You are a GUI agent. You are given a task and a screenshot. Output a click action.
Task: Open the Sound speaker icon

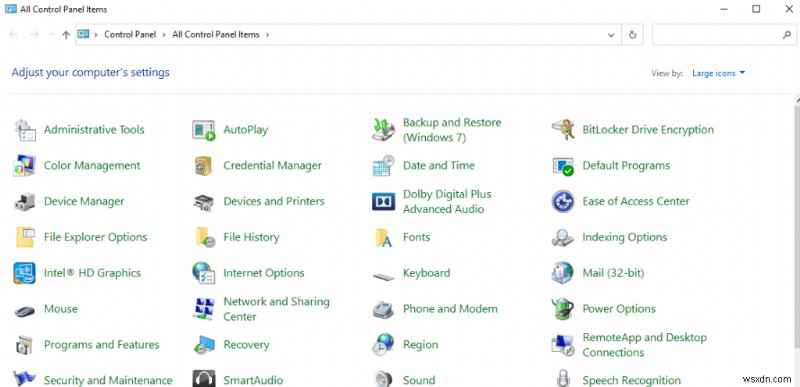click(x=383, y=378)
